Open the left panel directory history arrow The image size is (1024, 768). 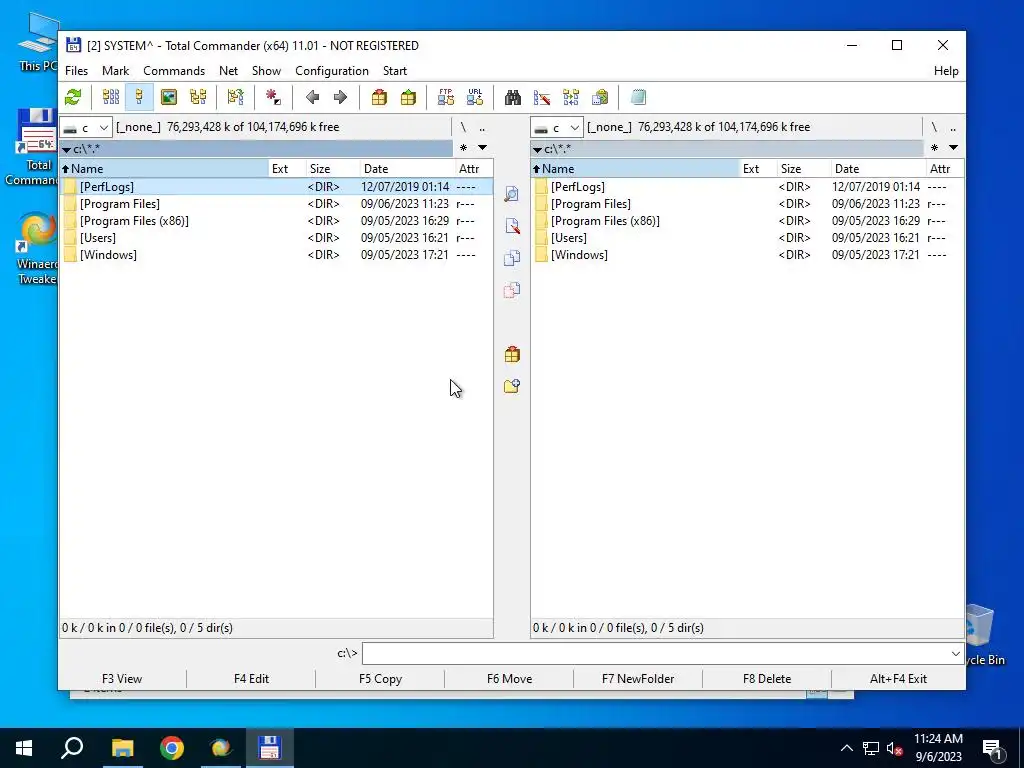[x=482, y=148]
